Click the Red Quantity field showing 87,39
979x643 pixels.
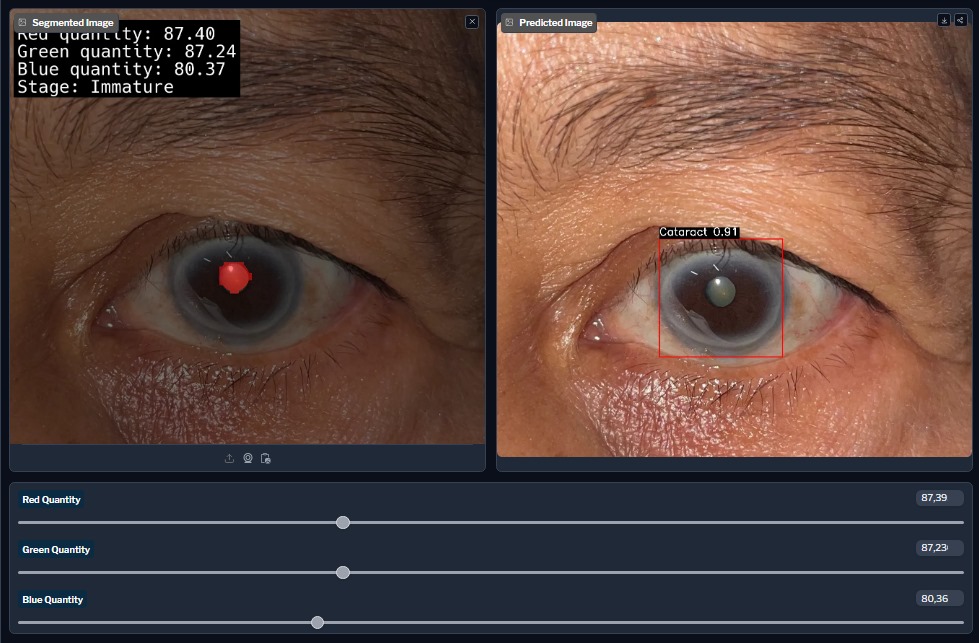point(939,498)
